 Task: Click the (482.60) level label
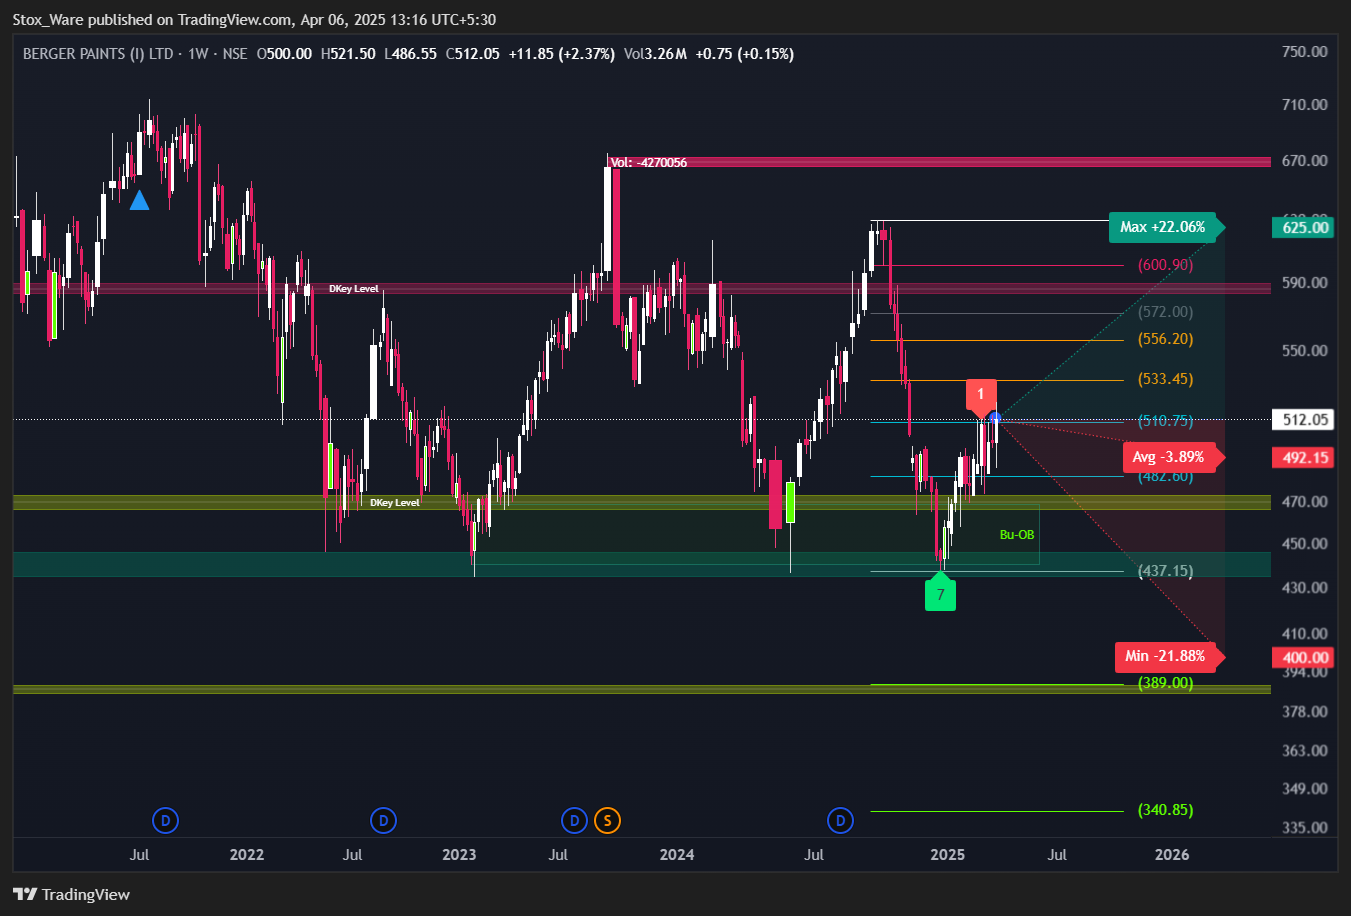click(1165, 476)
